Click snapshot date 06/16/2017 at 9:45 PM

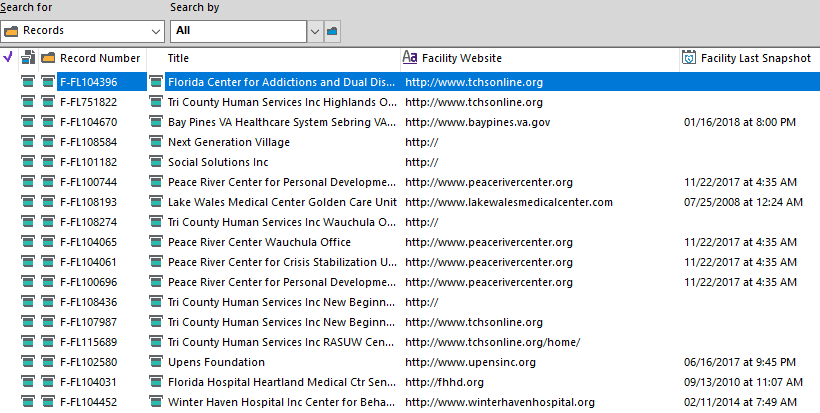click(739, 362)
